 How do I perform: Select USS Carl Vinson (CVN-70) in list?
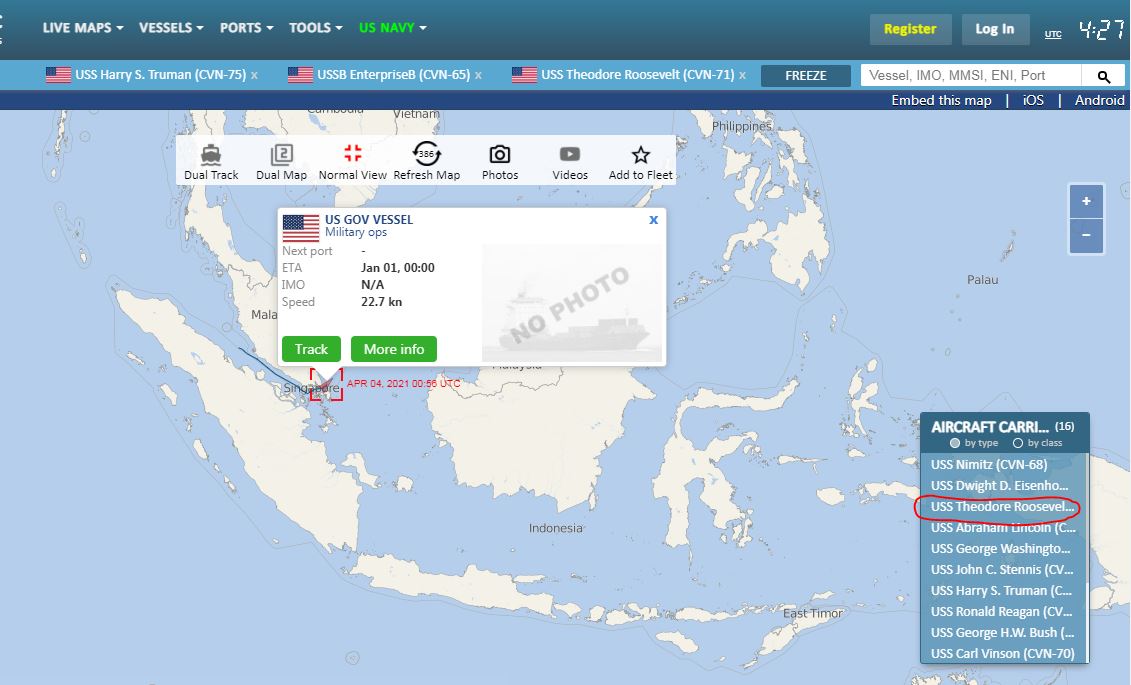(1004, 653)
